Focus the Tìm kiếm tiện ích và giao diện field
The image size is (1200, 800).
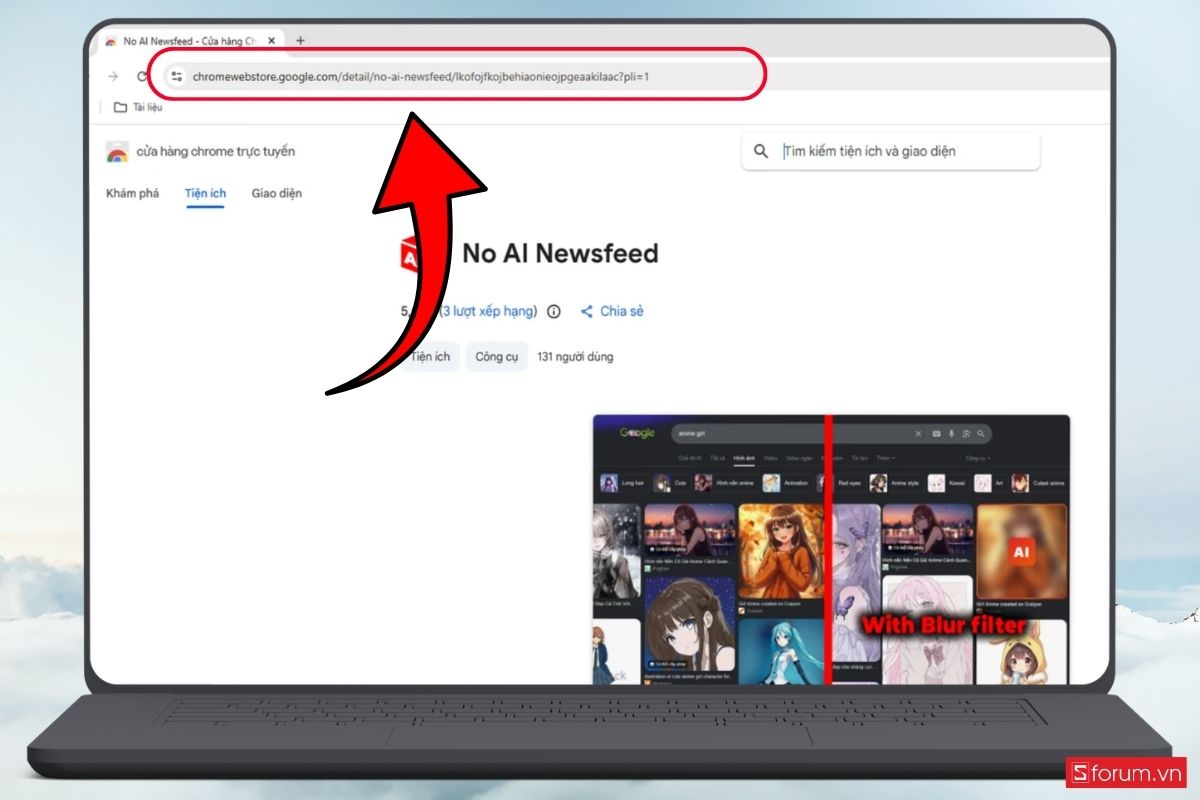point(890,151)
